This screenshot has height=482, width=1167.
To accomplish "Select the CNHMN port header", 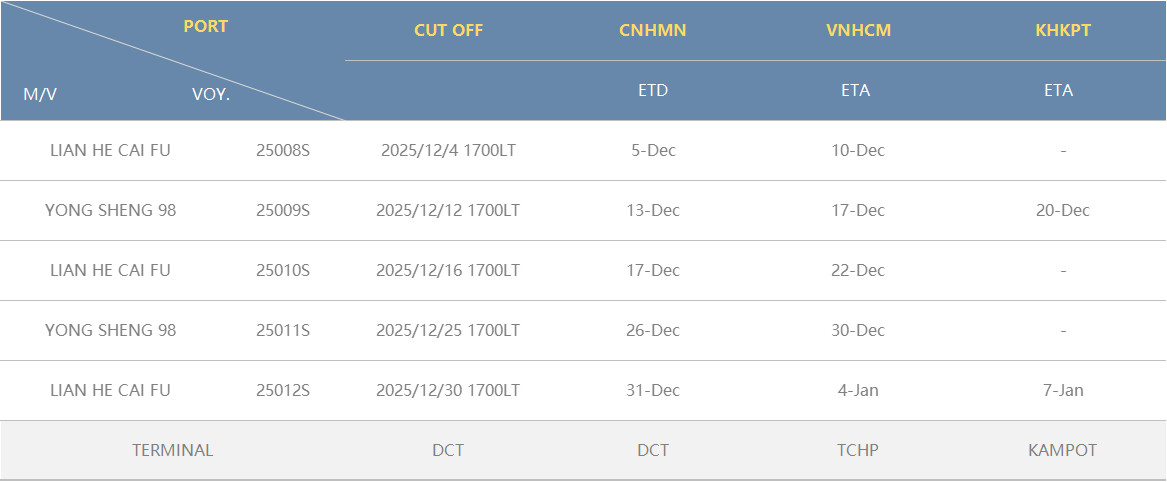I will pos(652,30).
